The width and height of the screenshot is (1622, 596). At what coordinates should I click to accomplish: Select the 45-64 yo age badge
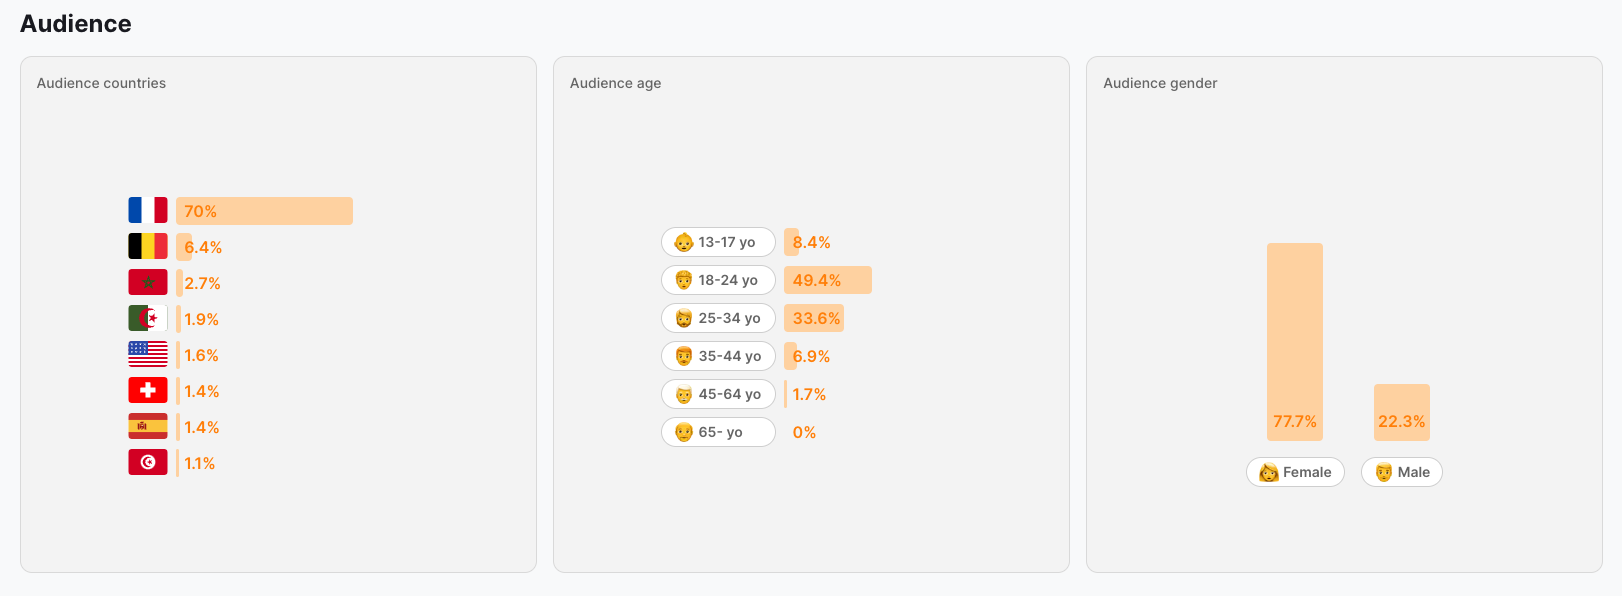718,394
